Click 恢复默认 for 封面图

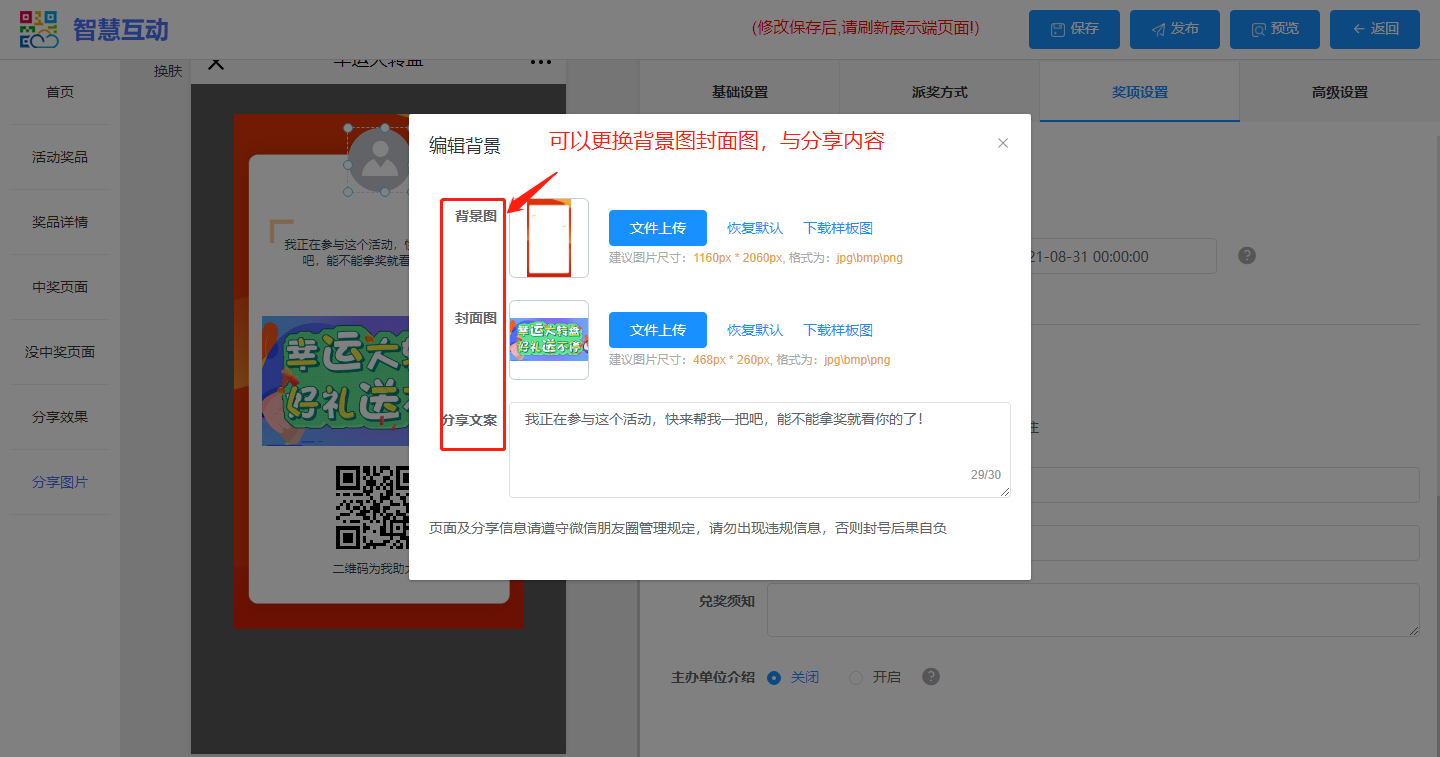click(755, 330)
